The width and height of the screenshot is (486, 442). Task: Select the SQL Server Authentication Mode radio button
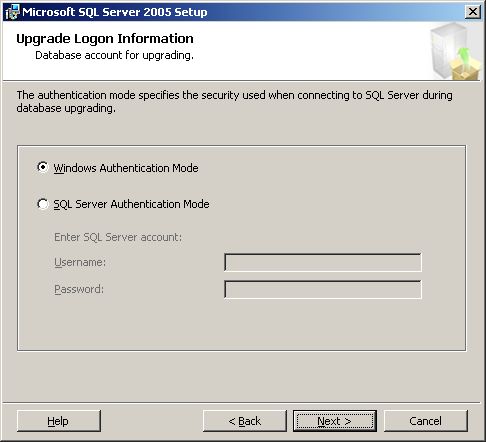point(43,204)
